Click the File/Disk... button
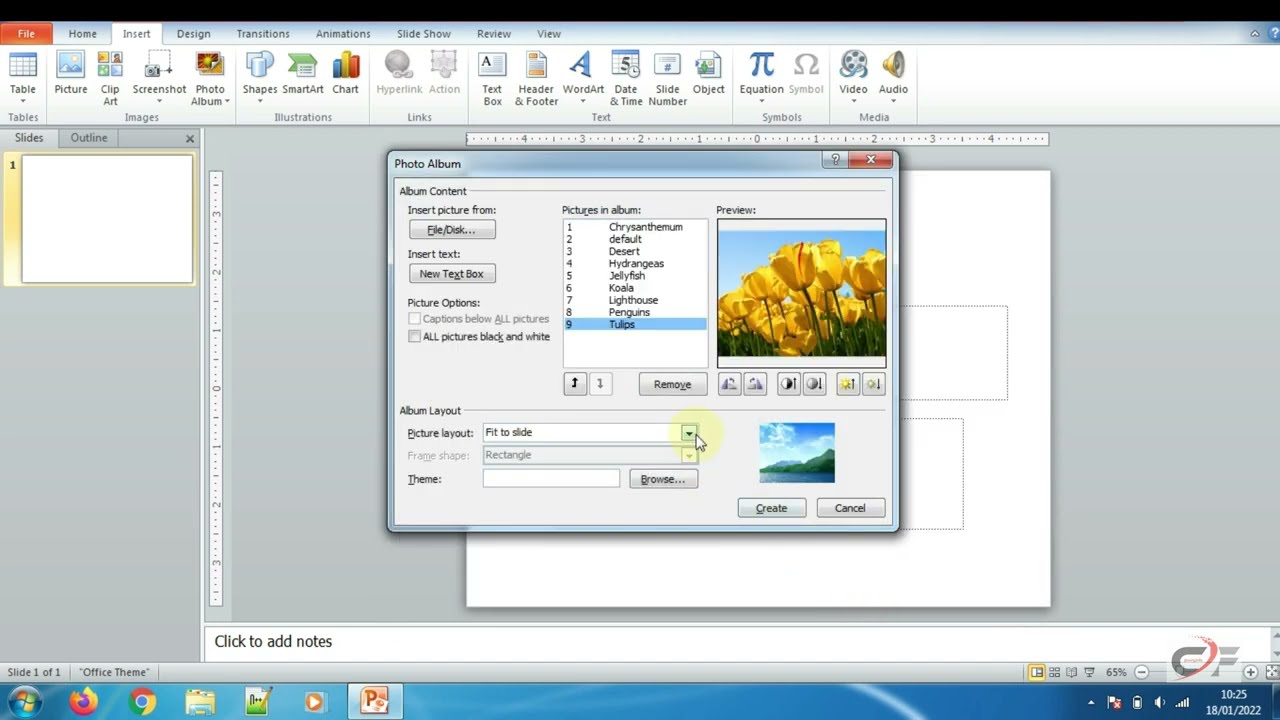The width and height of the screenshot is (1280, 720). (x=451, y=230)
